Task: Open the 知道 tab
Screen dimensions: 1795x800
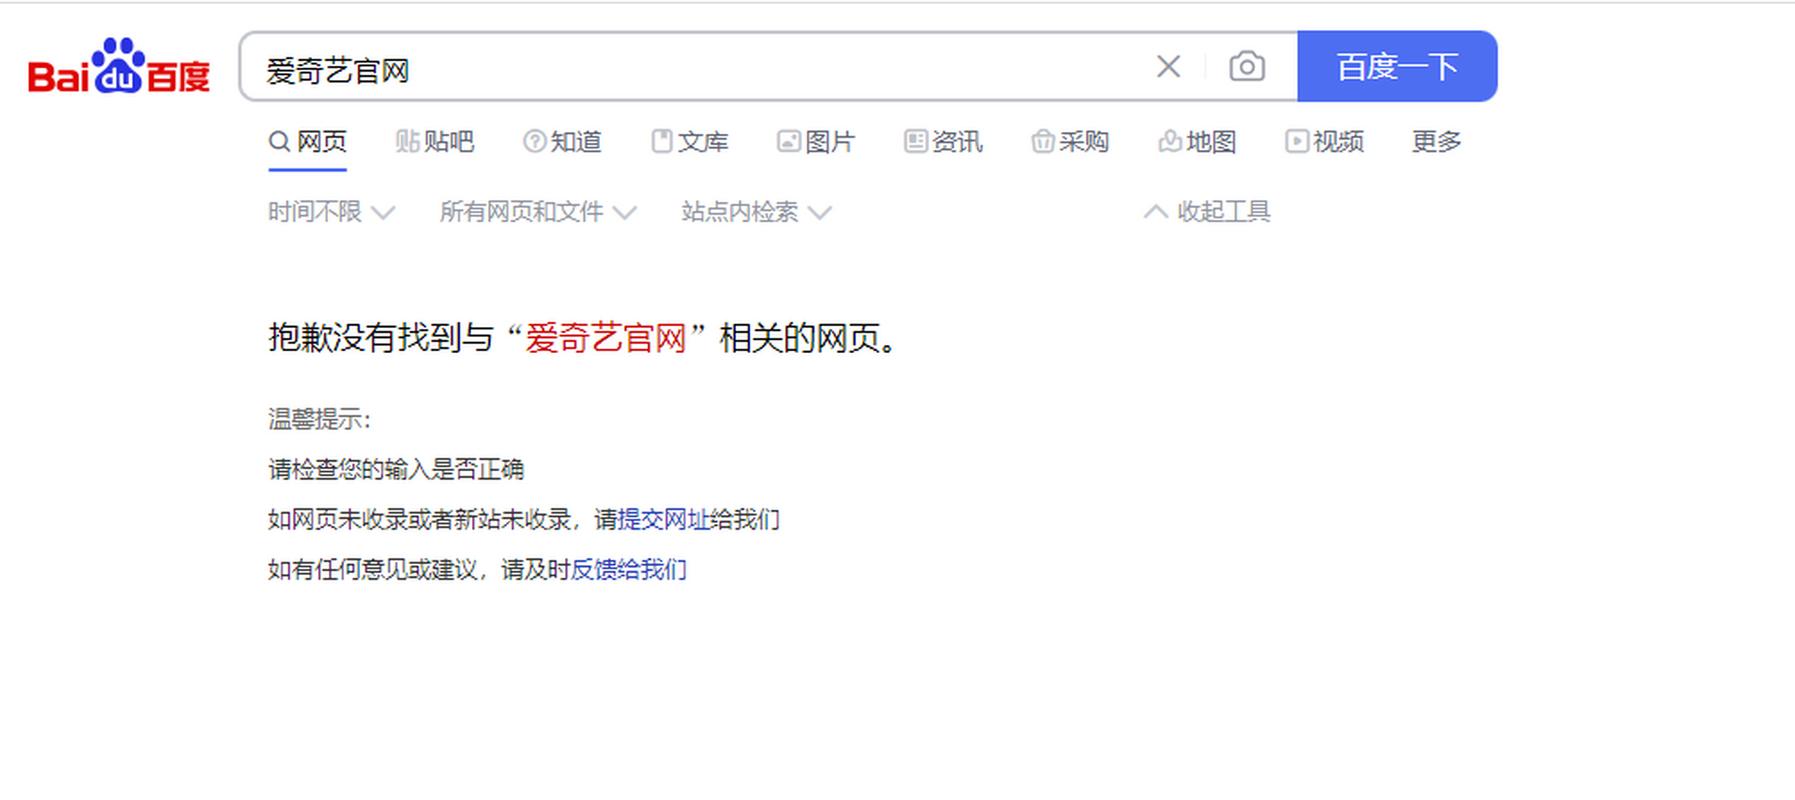Action: 562,142
